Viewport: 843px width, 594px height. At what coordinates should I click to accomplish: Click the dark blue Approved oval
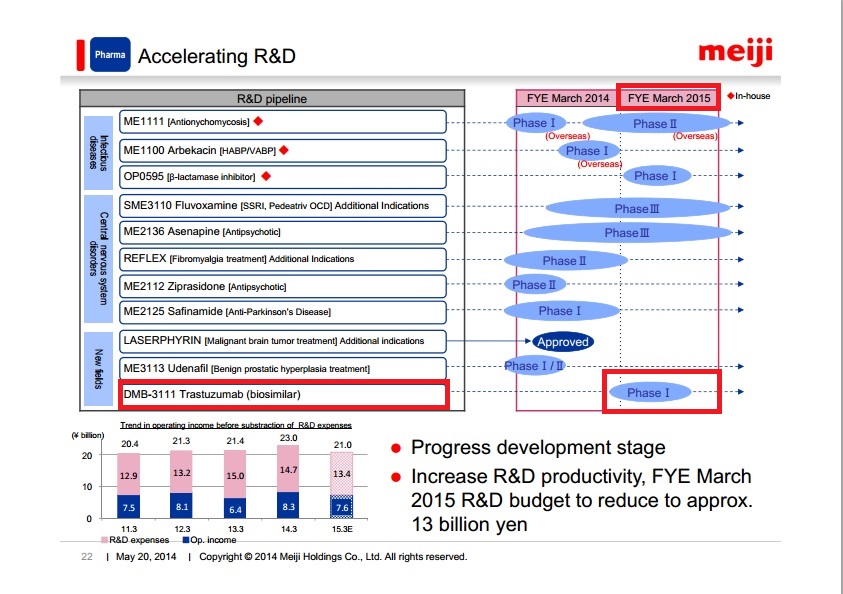click(562, 342)
